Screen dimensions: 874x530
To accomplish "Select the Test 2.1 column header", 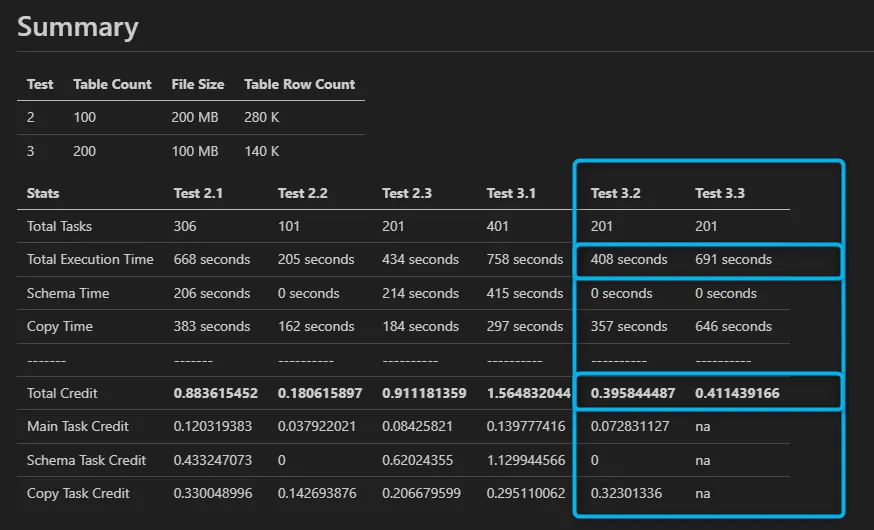I will [198, 193].
